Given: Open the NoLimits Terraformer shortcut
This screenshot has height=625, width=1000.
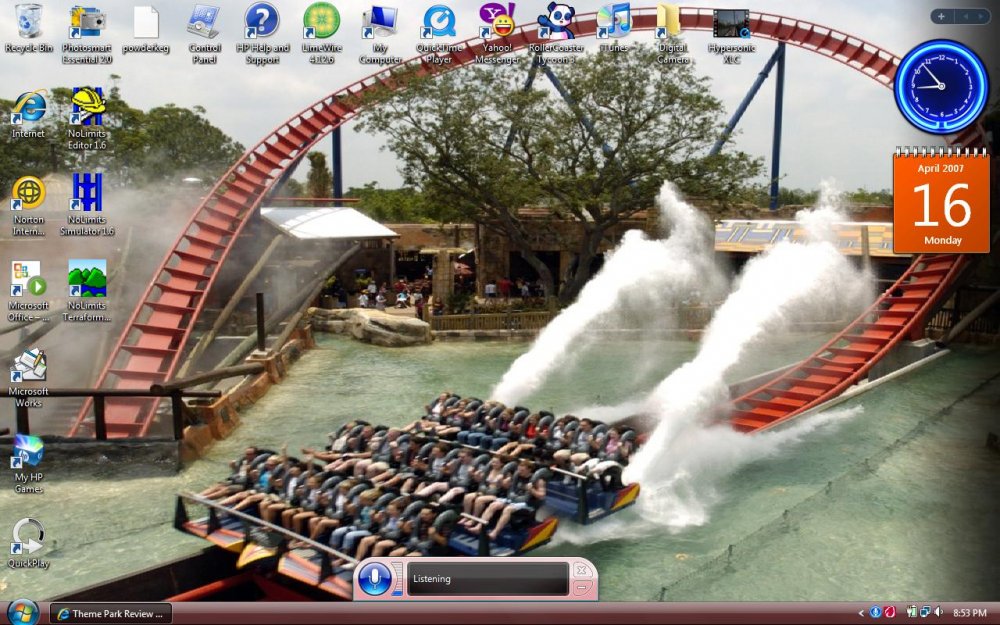Looking at the screenshot, I should click(87, 280).
